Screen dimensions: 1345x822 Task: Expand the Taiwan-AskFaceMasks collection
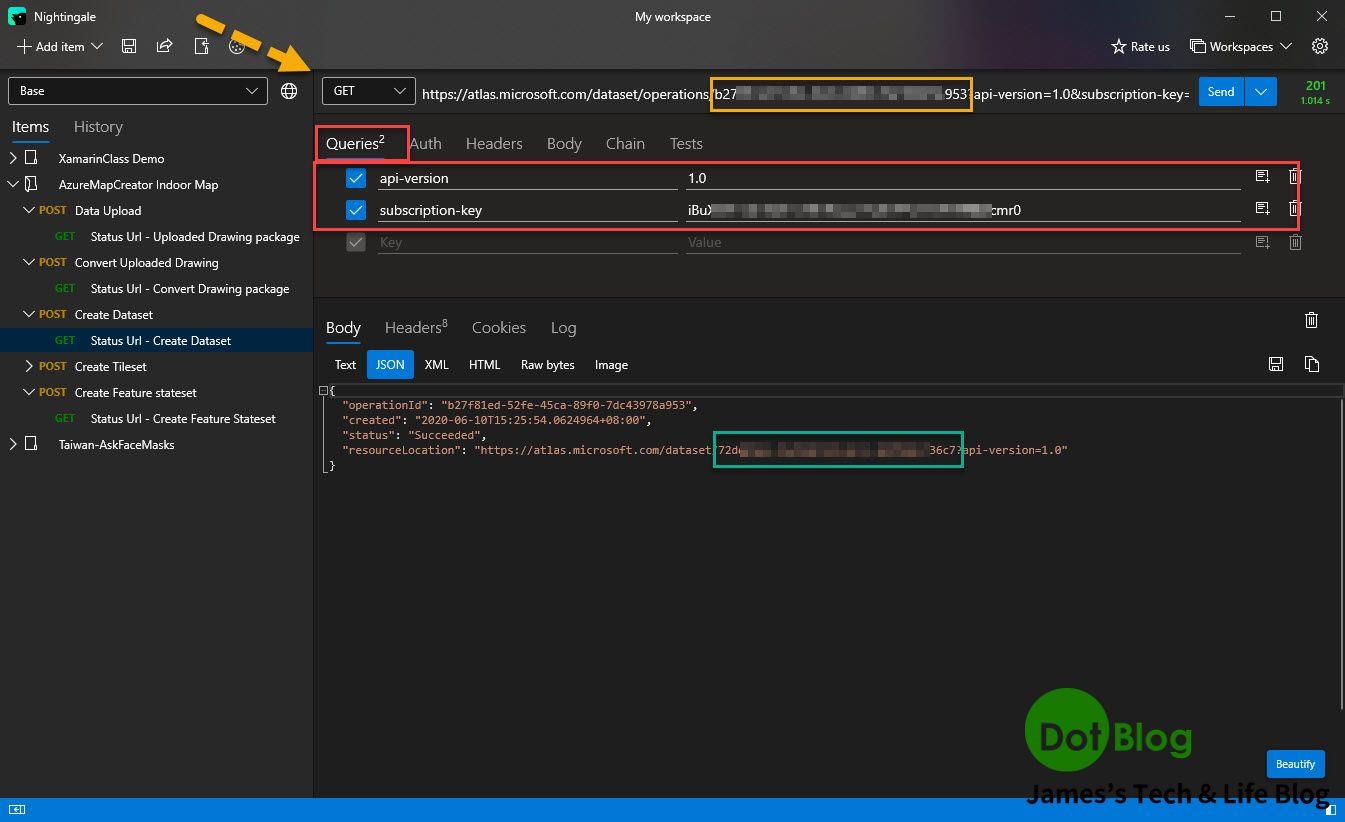tap(13, 444)
